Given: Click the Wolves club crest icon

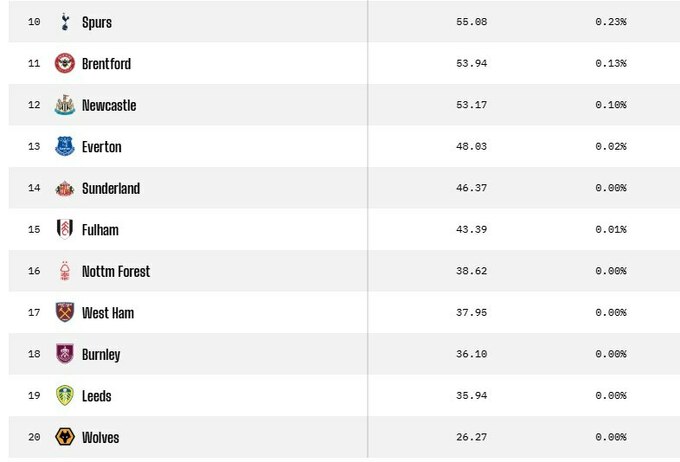Looking at the screenshot, I should pyautogui.click(x=65, y=437).
